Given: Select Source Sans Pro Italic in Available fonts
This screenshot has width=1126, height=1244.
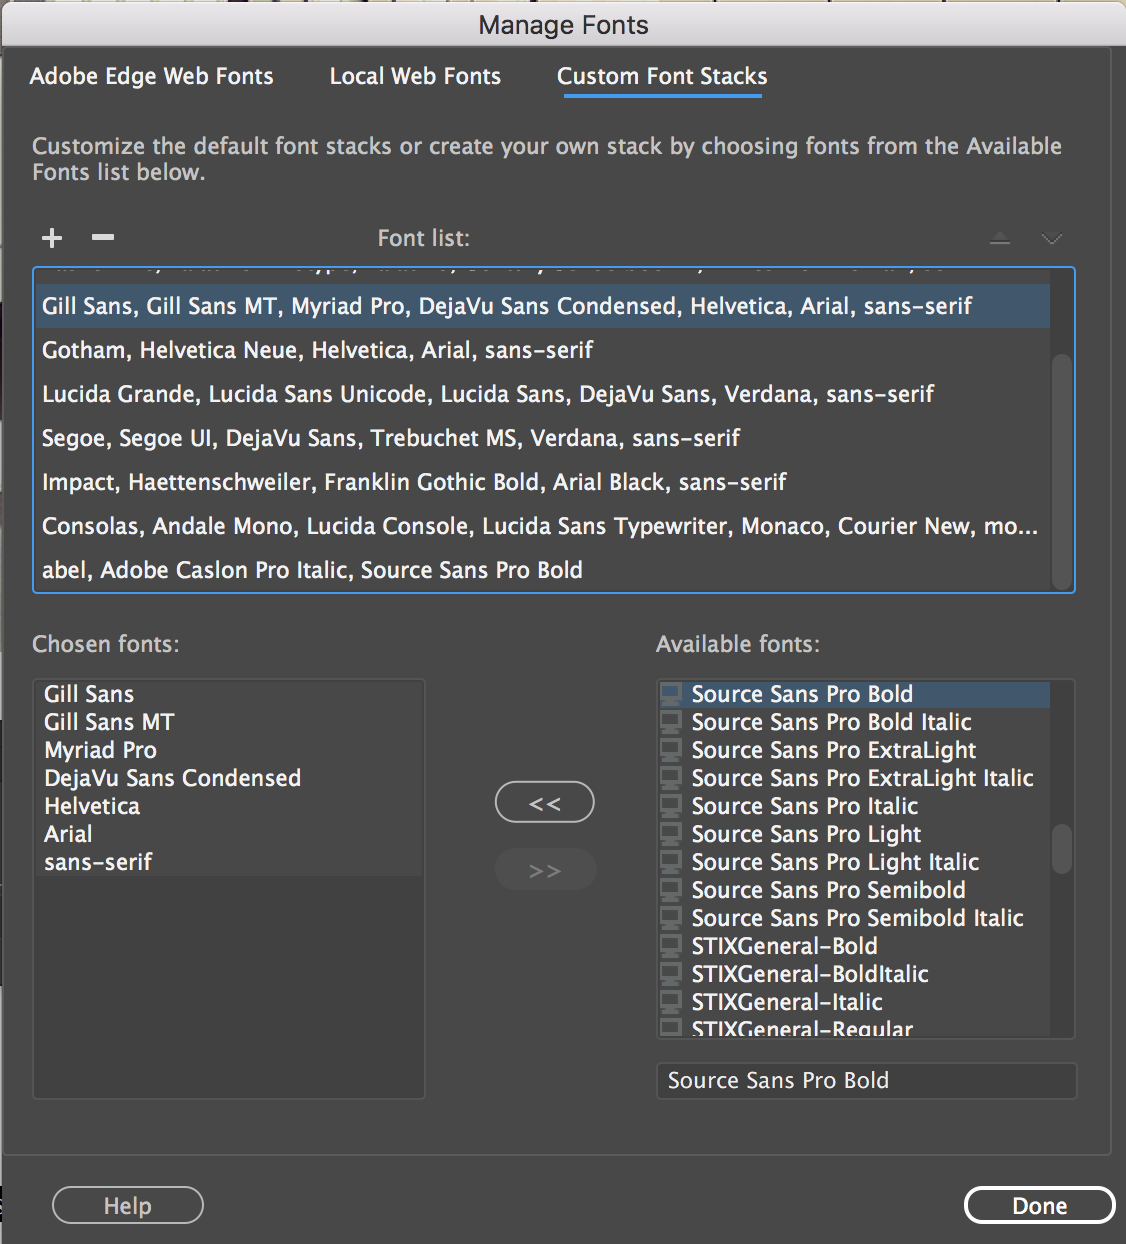Looking at the screenshot, I should 805,805.
